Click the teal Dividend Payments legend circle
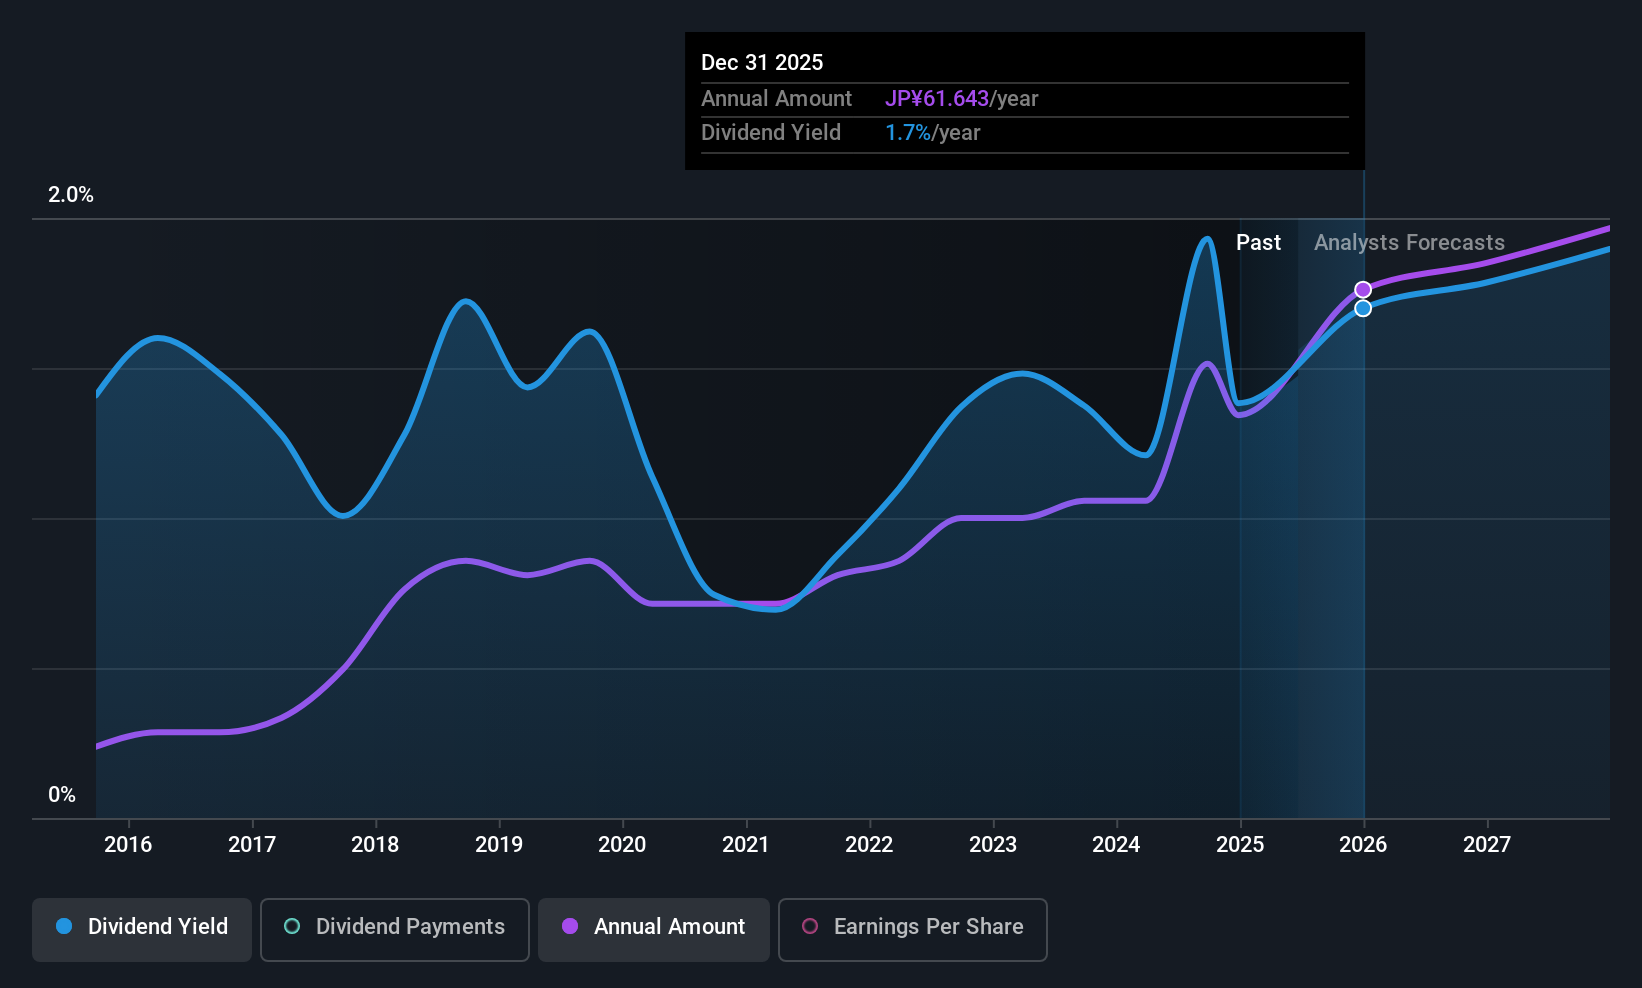The image size is (1642, 988). (x=292, y=926)
